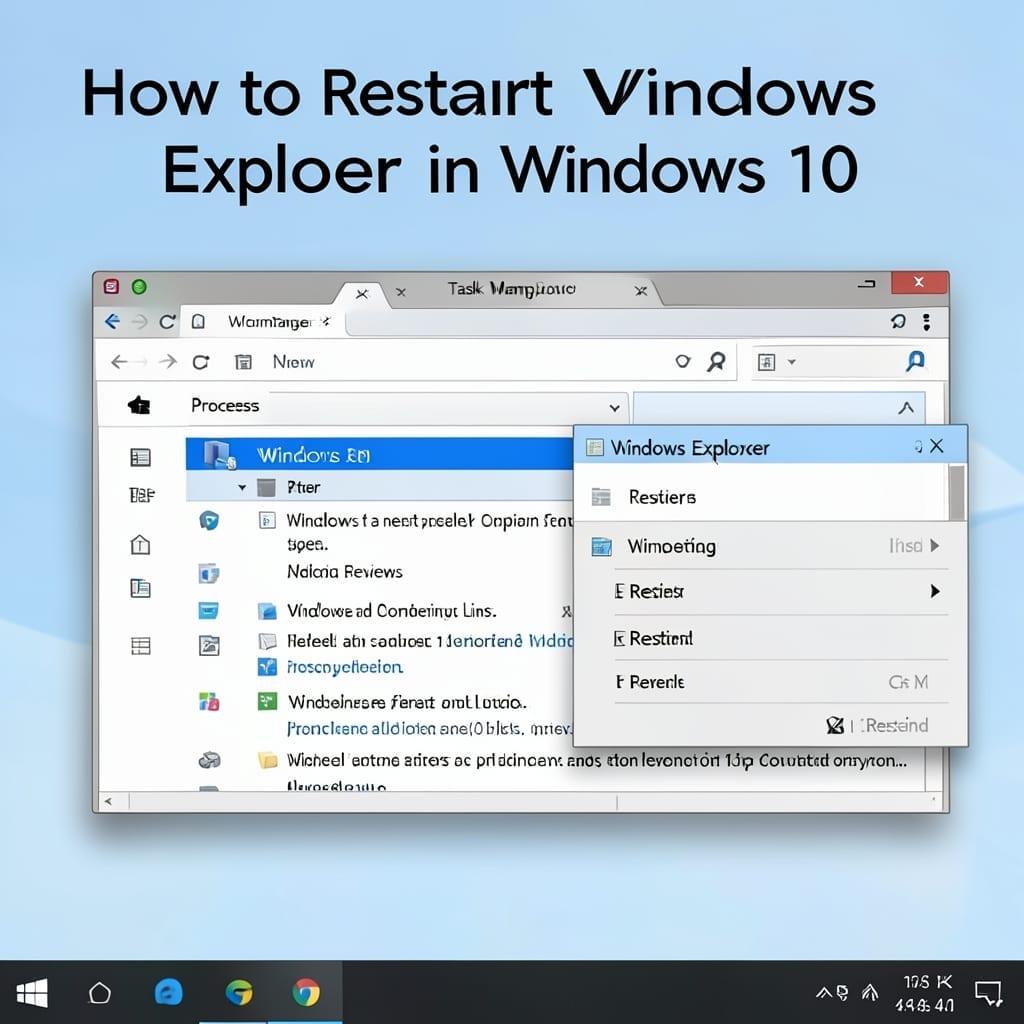Click the colorful icon beside the Wndbeineere row
Screen dimensions: 1024x1024
(x=209, y=702)
